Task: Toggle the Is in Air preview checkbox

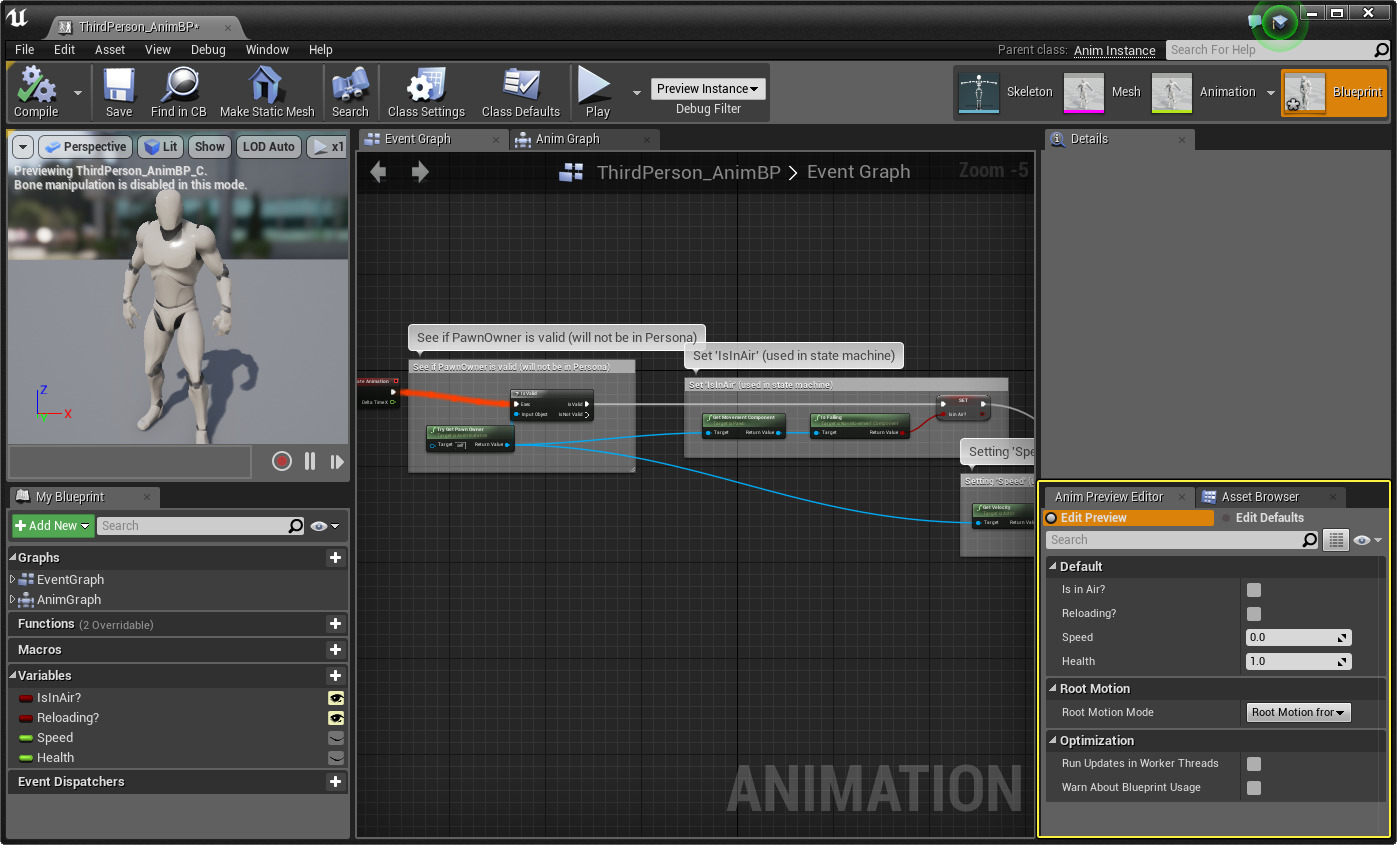Action: point(1254,590)
